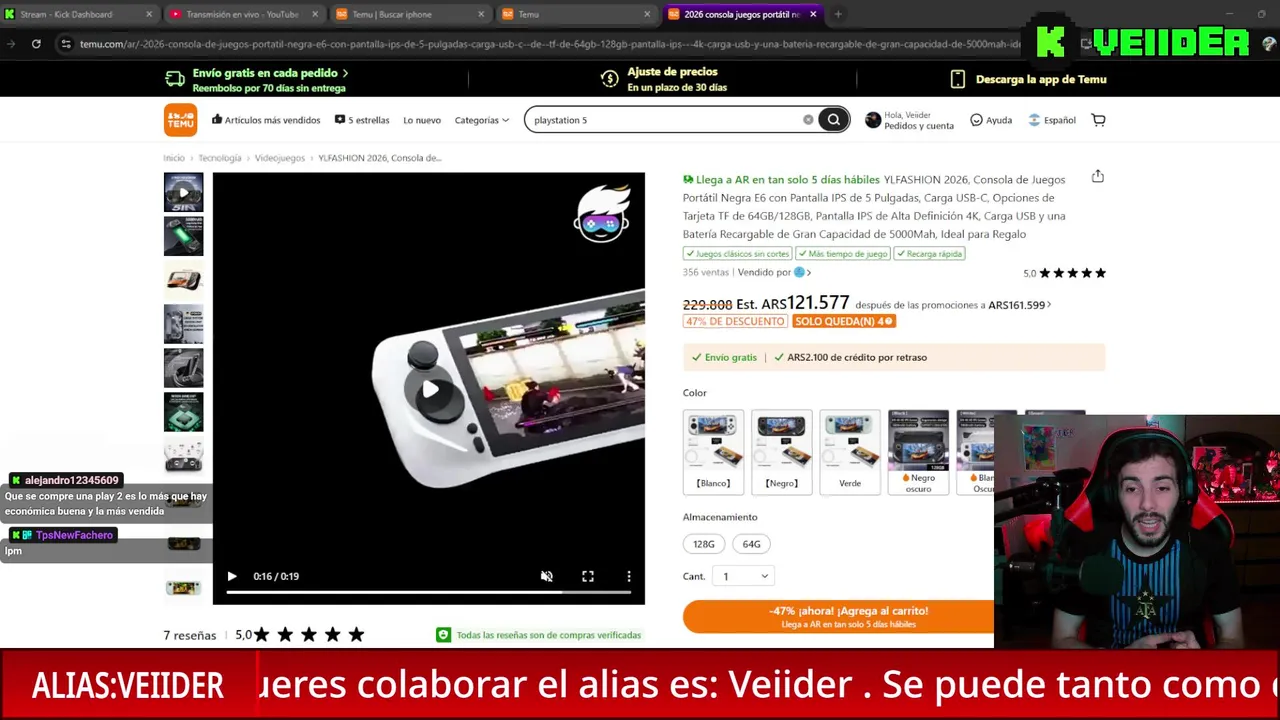Screen dimensions: 1280x720
Task: Switch to Transmisión en vivo YouTube tab
Action: click(x=242, y=14)
